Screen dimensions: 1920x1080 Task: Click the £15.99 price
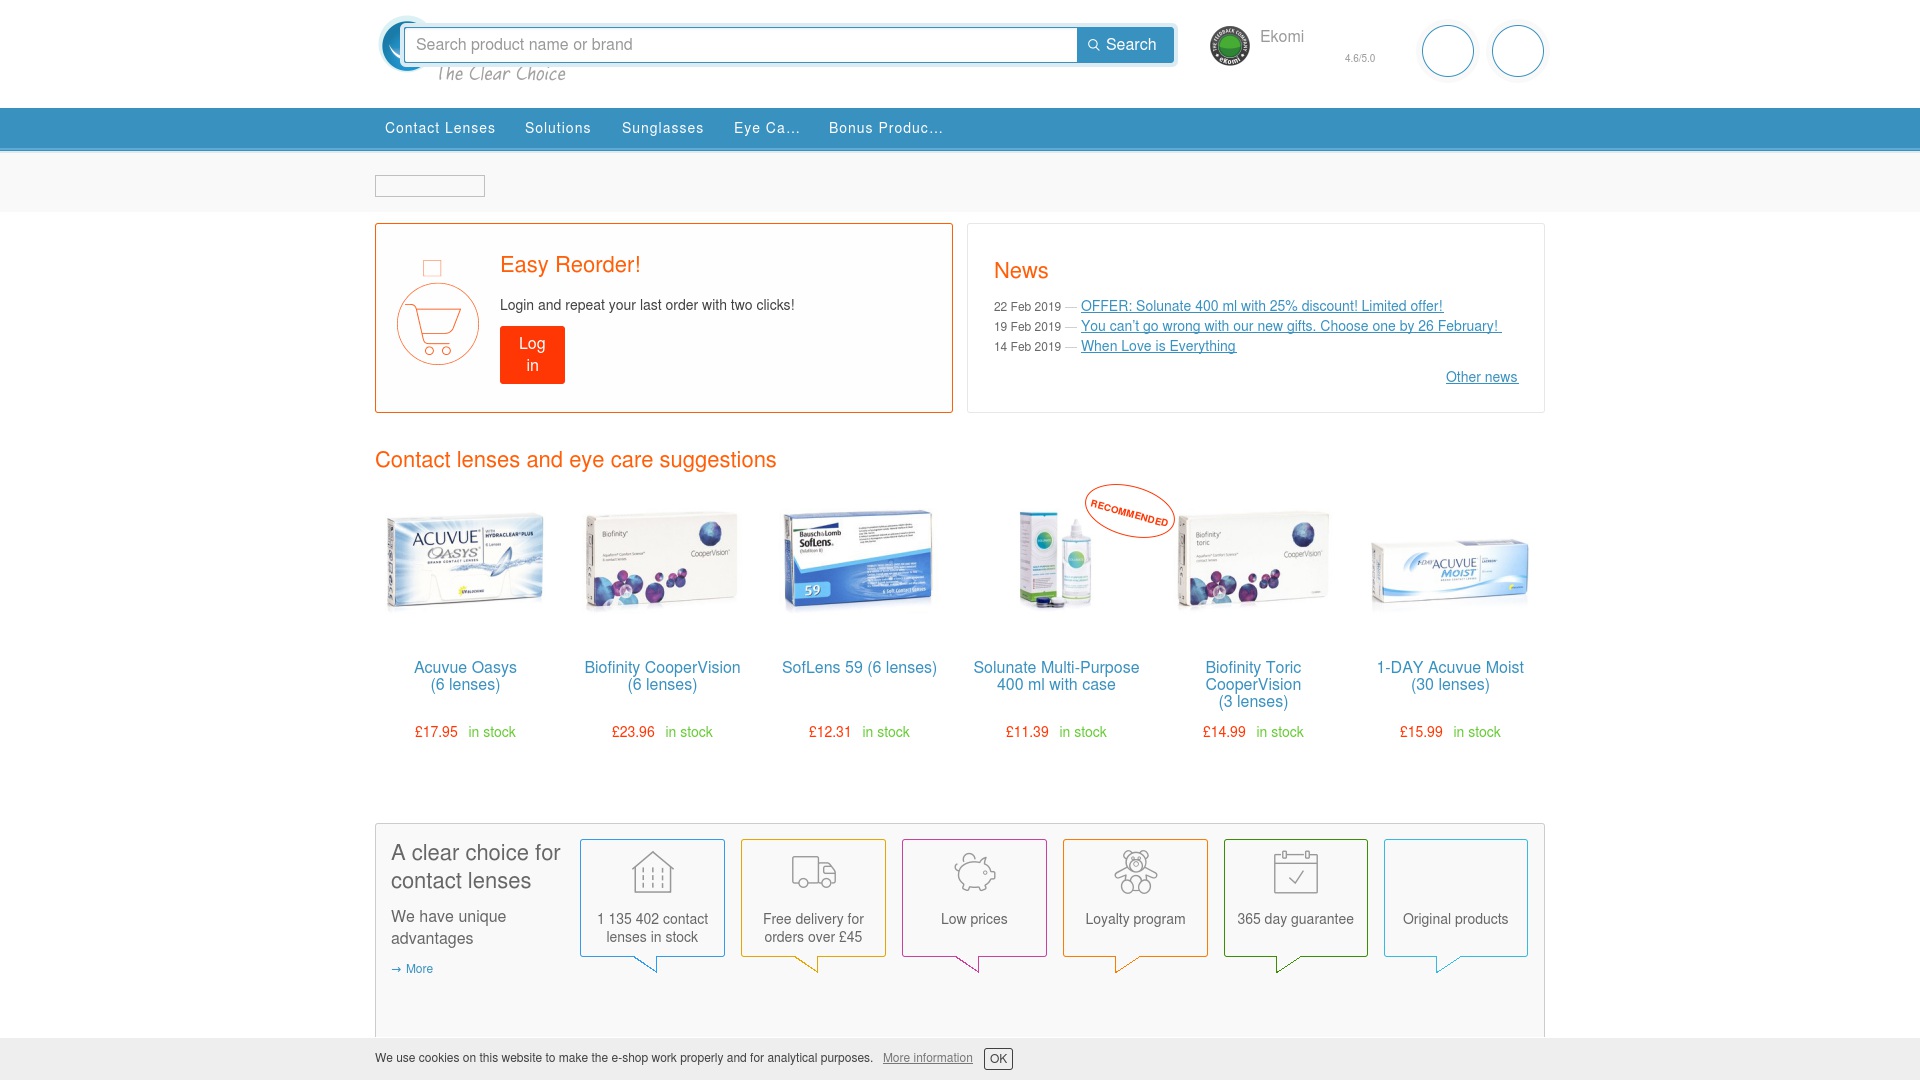(x=1421, y=732)
